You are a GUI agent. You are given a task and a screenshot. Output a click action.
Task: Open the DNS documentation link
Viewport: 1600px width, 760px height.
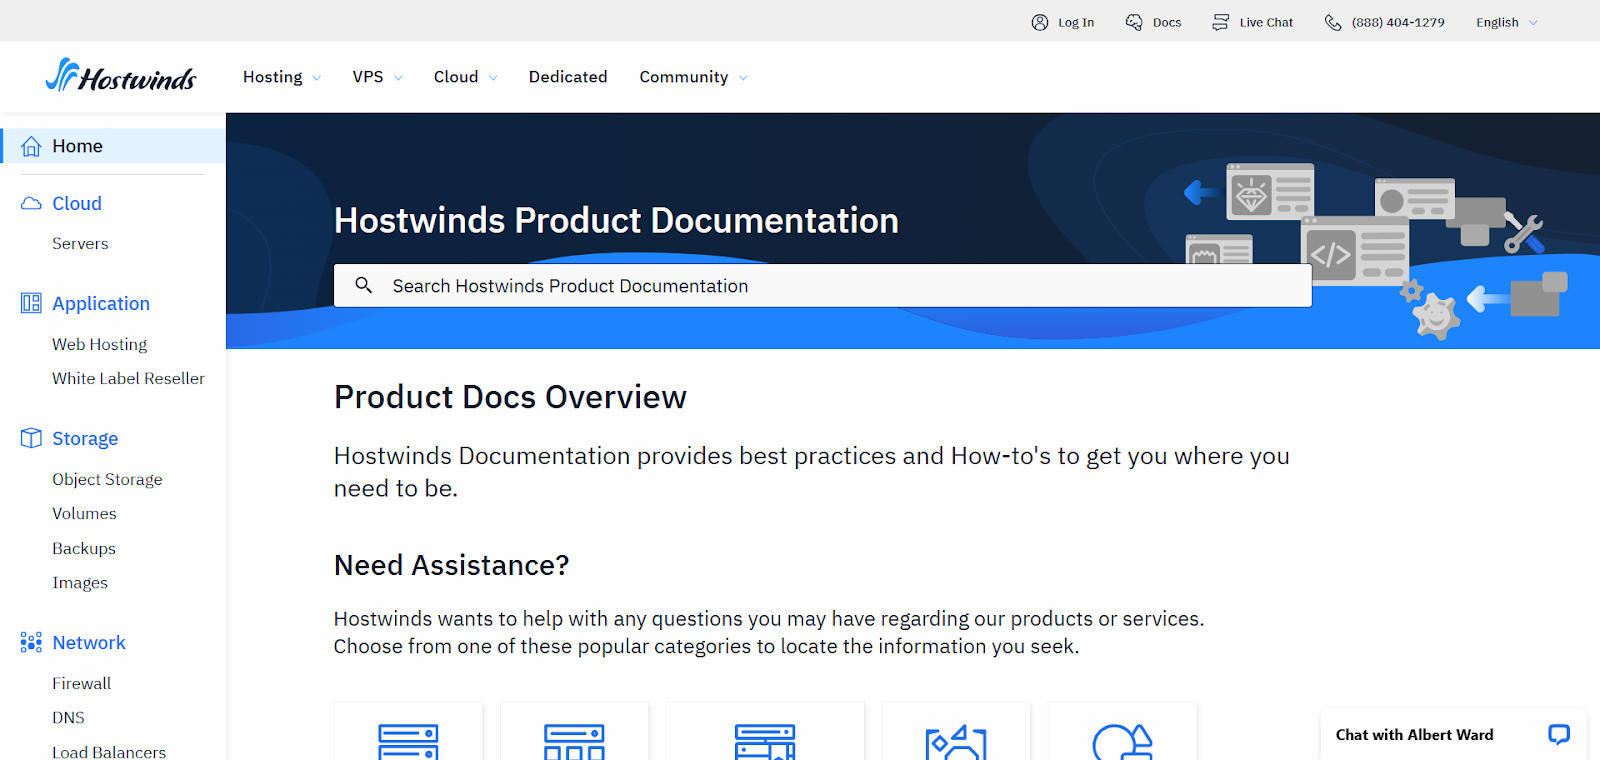click(68, 717)
